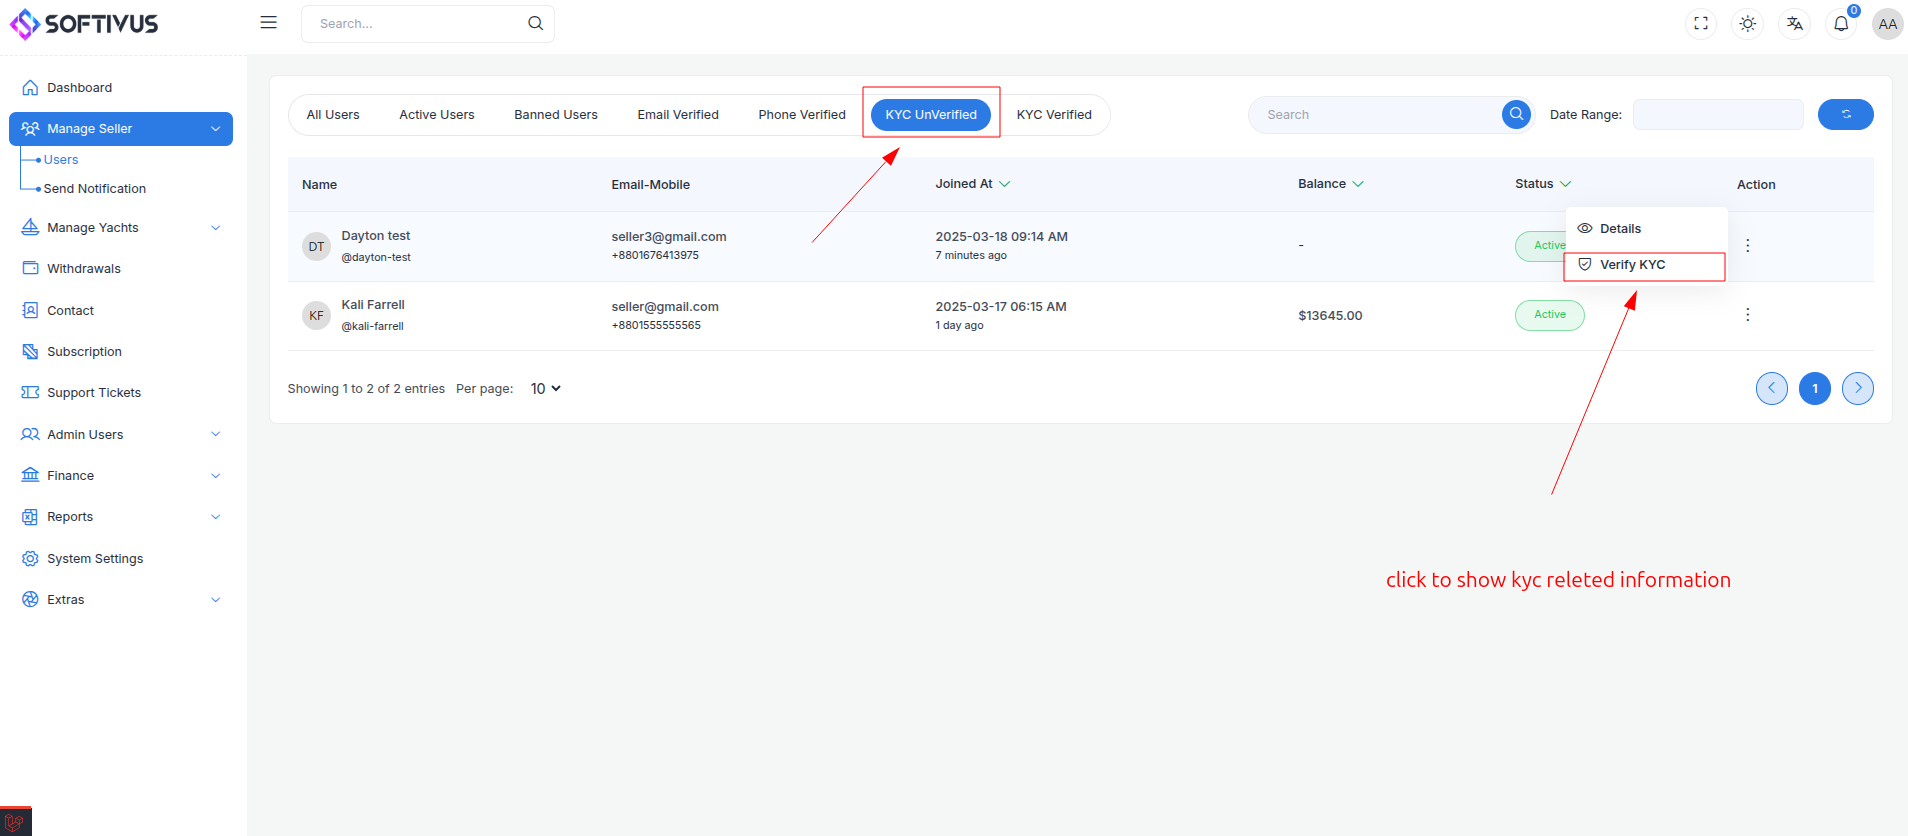Click the Kali Farrell name
The image size is (1908, 836).
click(373, 305)
